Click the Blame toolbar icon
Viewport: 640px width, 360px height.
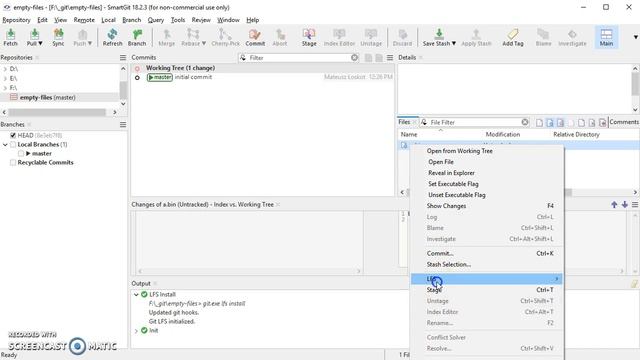543,38
